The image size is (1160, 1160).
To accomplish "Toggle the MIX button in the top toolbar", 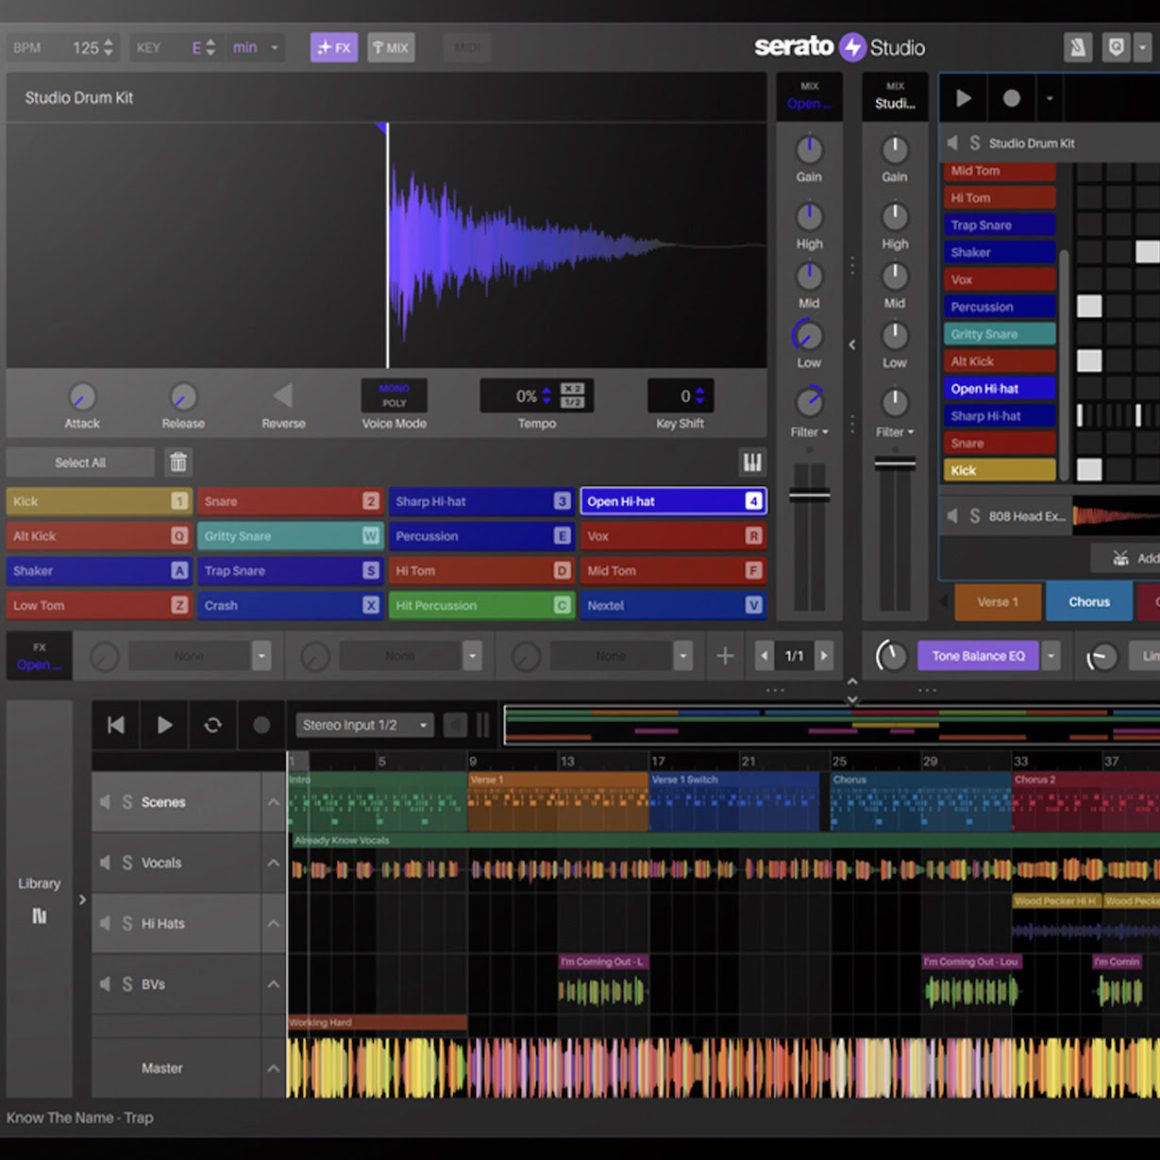I will pos(390,47).
